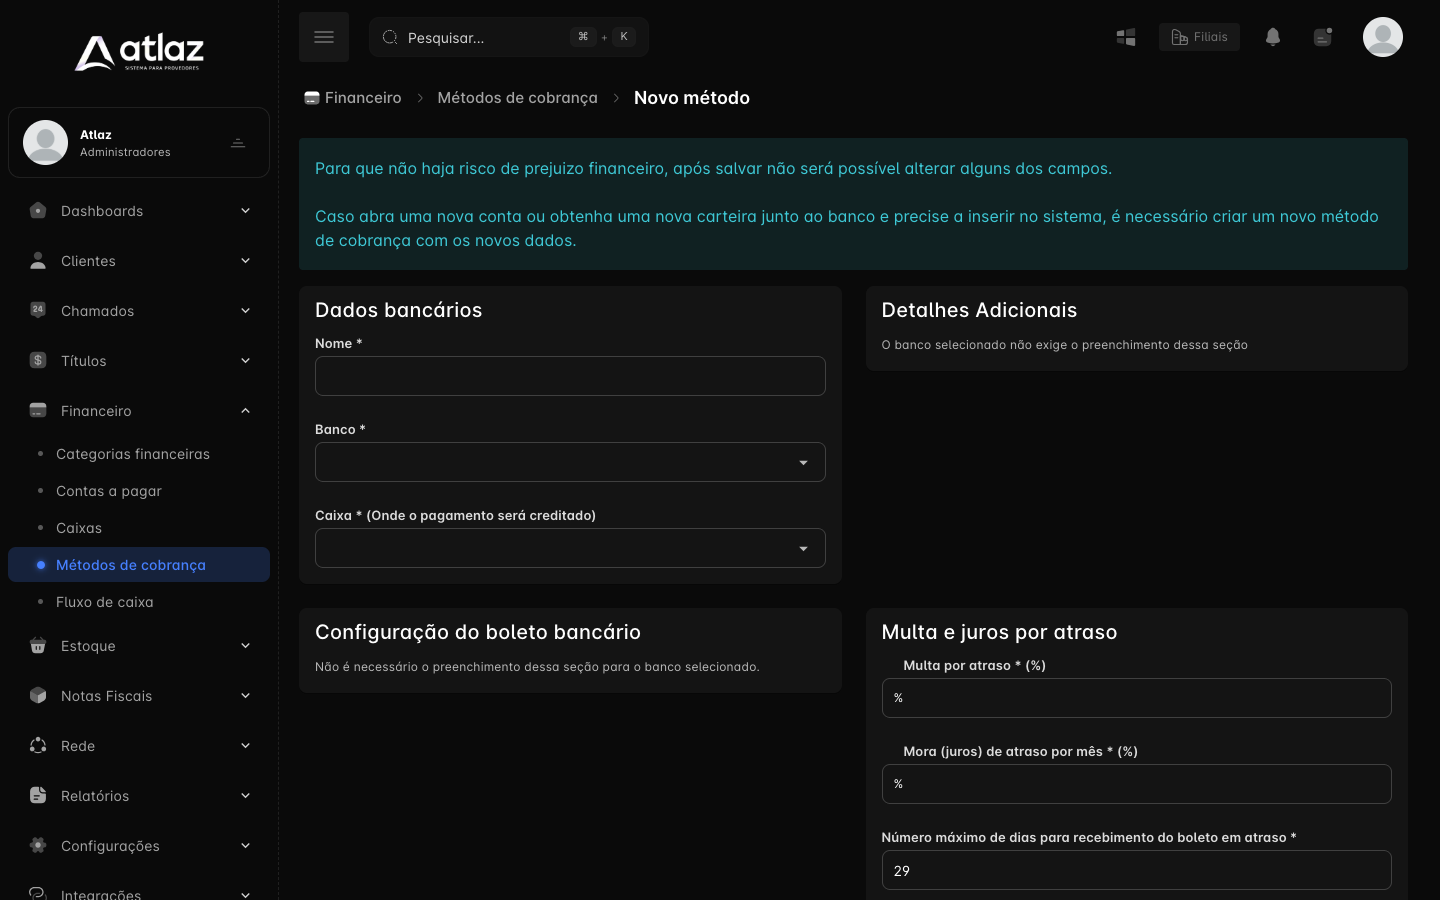Click the Chamados sidebar icon
Viewport: 1440px width, 900px height.
click(x=38, y=310)
